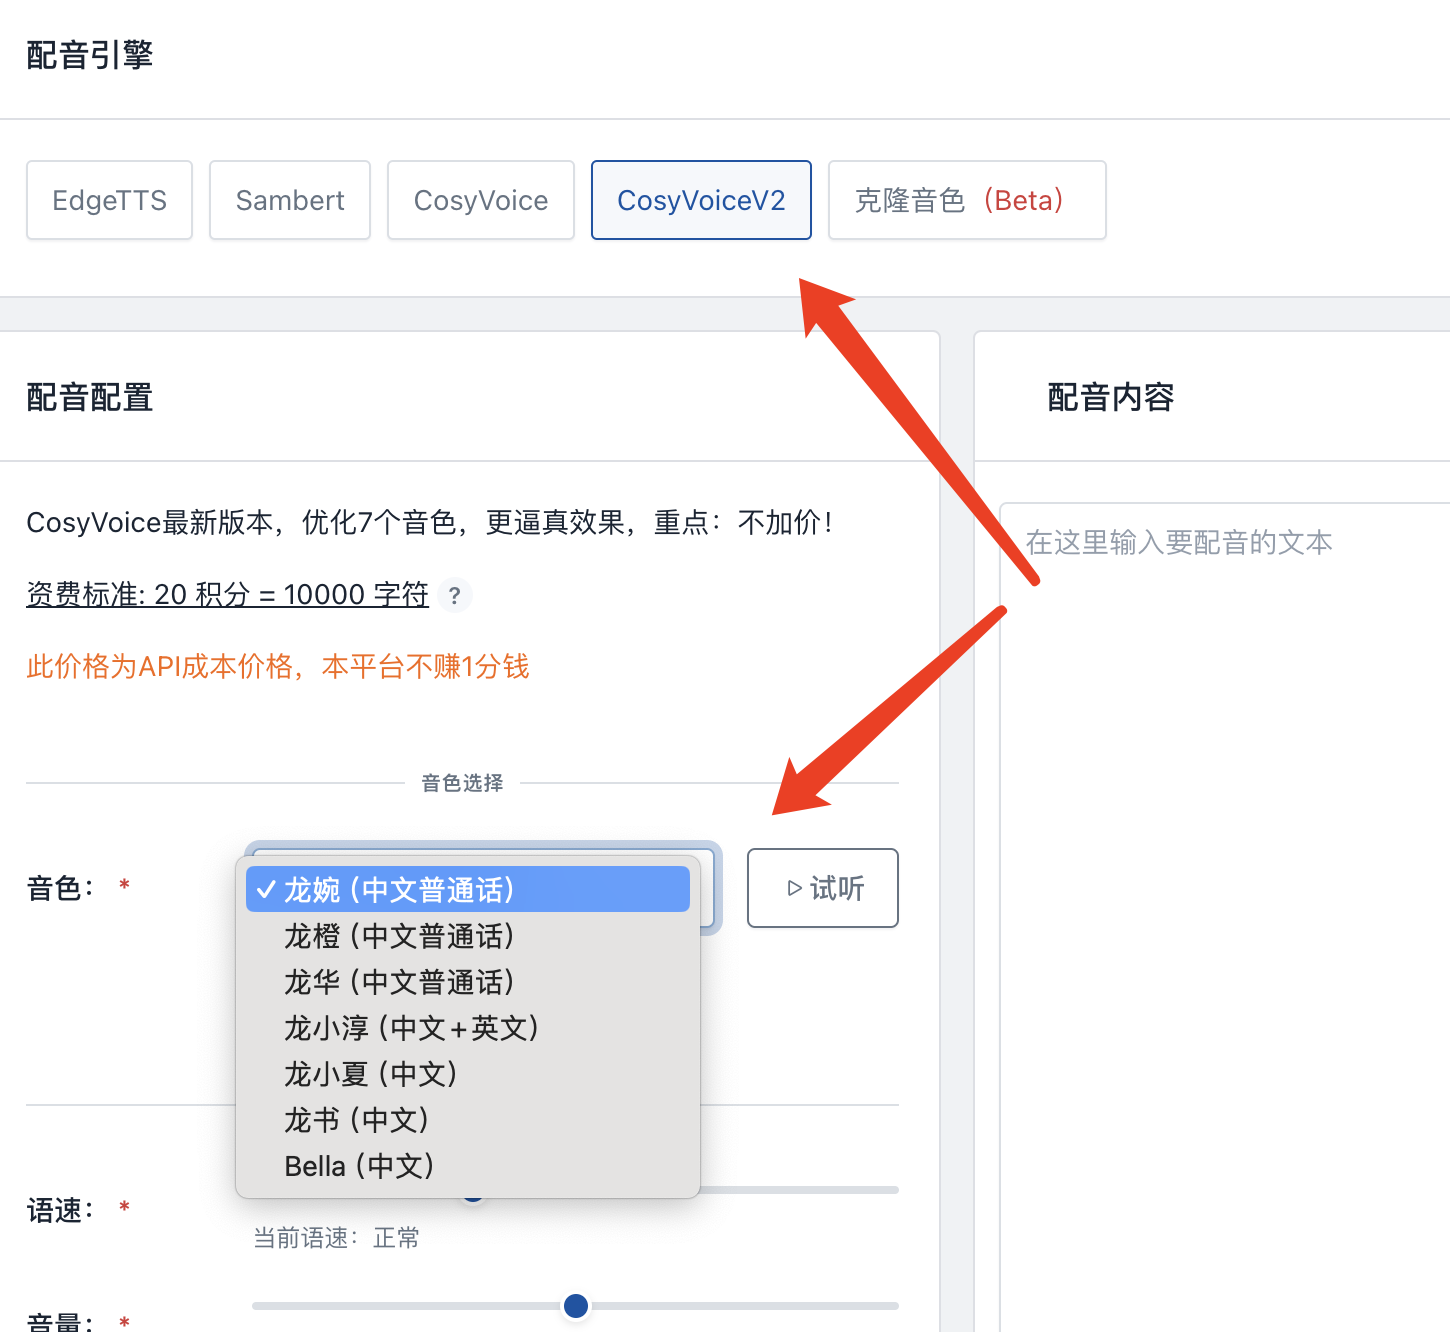Choose 龙婉 (中文普通话) voice option
Viewport: 1450px width, 1332px height.
tap(468, 889)
